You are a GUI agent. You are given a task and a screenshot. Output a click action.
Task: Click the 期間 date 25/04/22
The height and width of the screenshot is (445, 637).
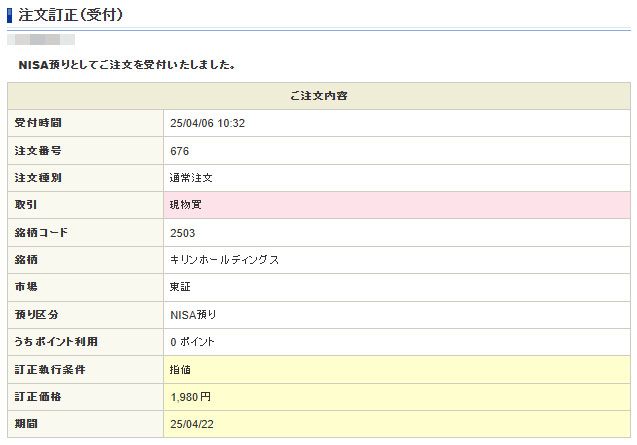click(192, 424)
